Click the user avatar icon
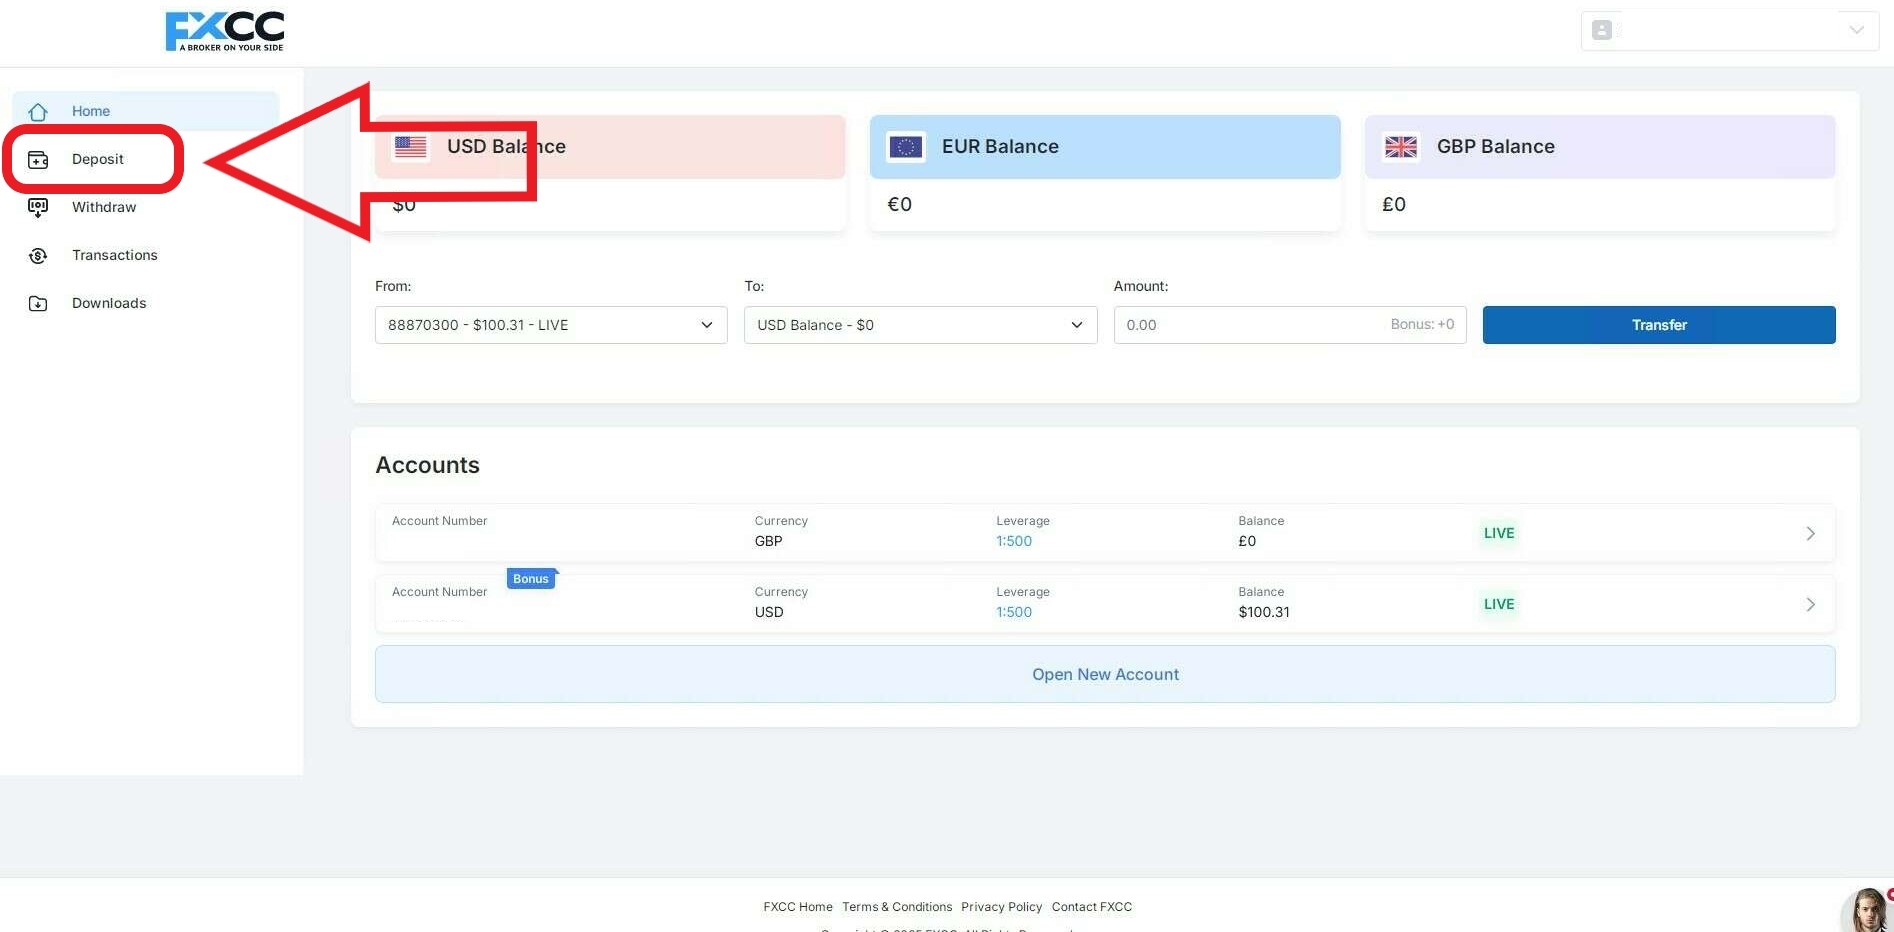 coord(1602,30)
